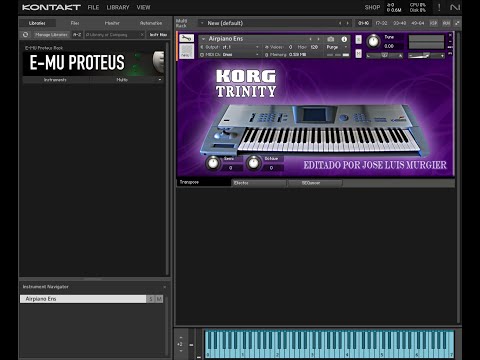Open the MIDI channel dropdown
Image resolution: width=480 pixels, height=360 pixels.
[257, 54]
